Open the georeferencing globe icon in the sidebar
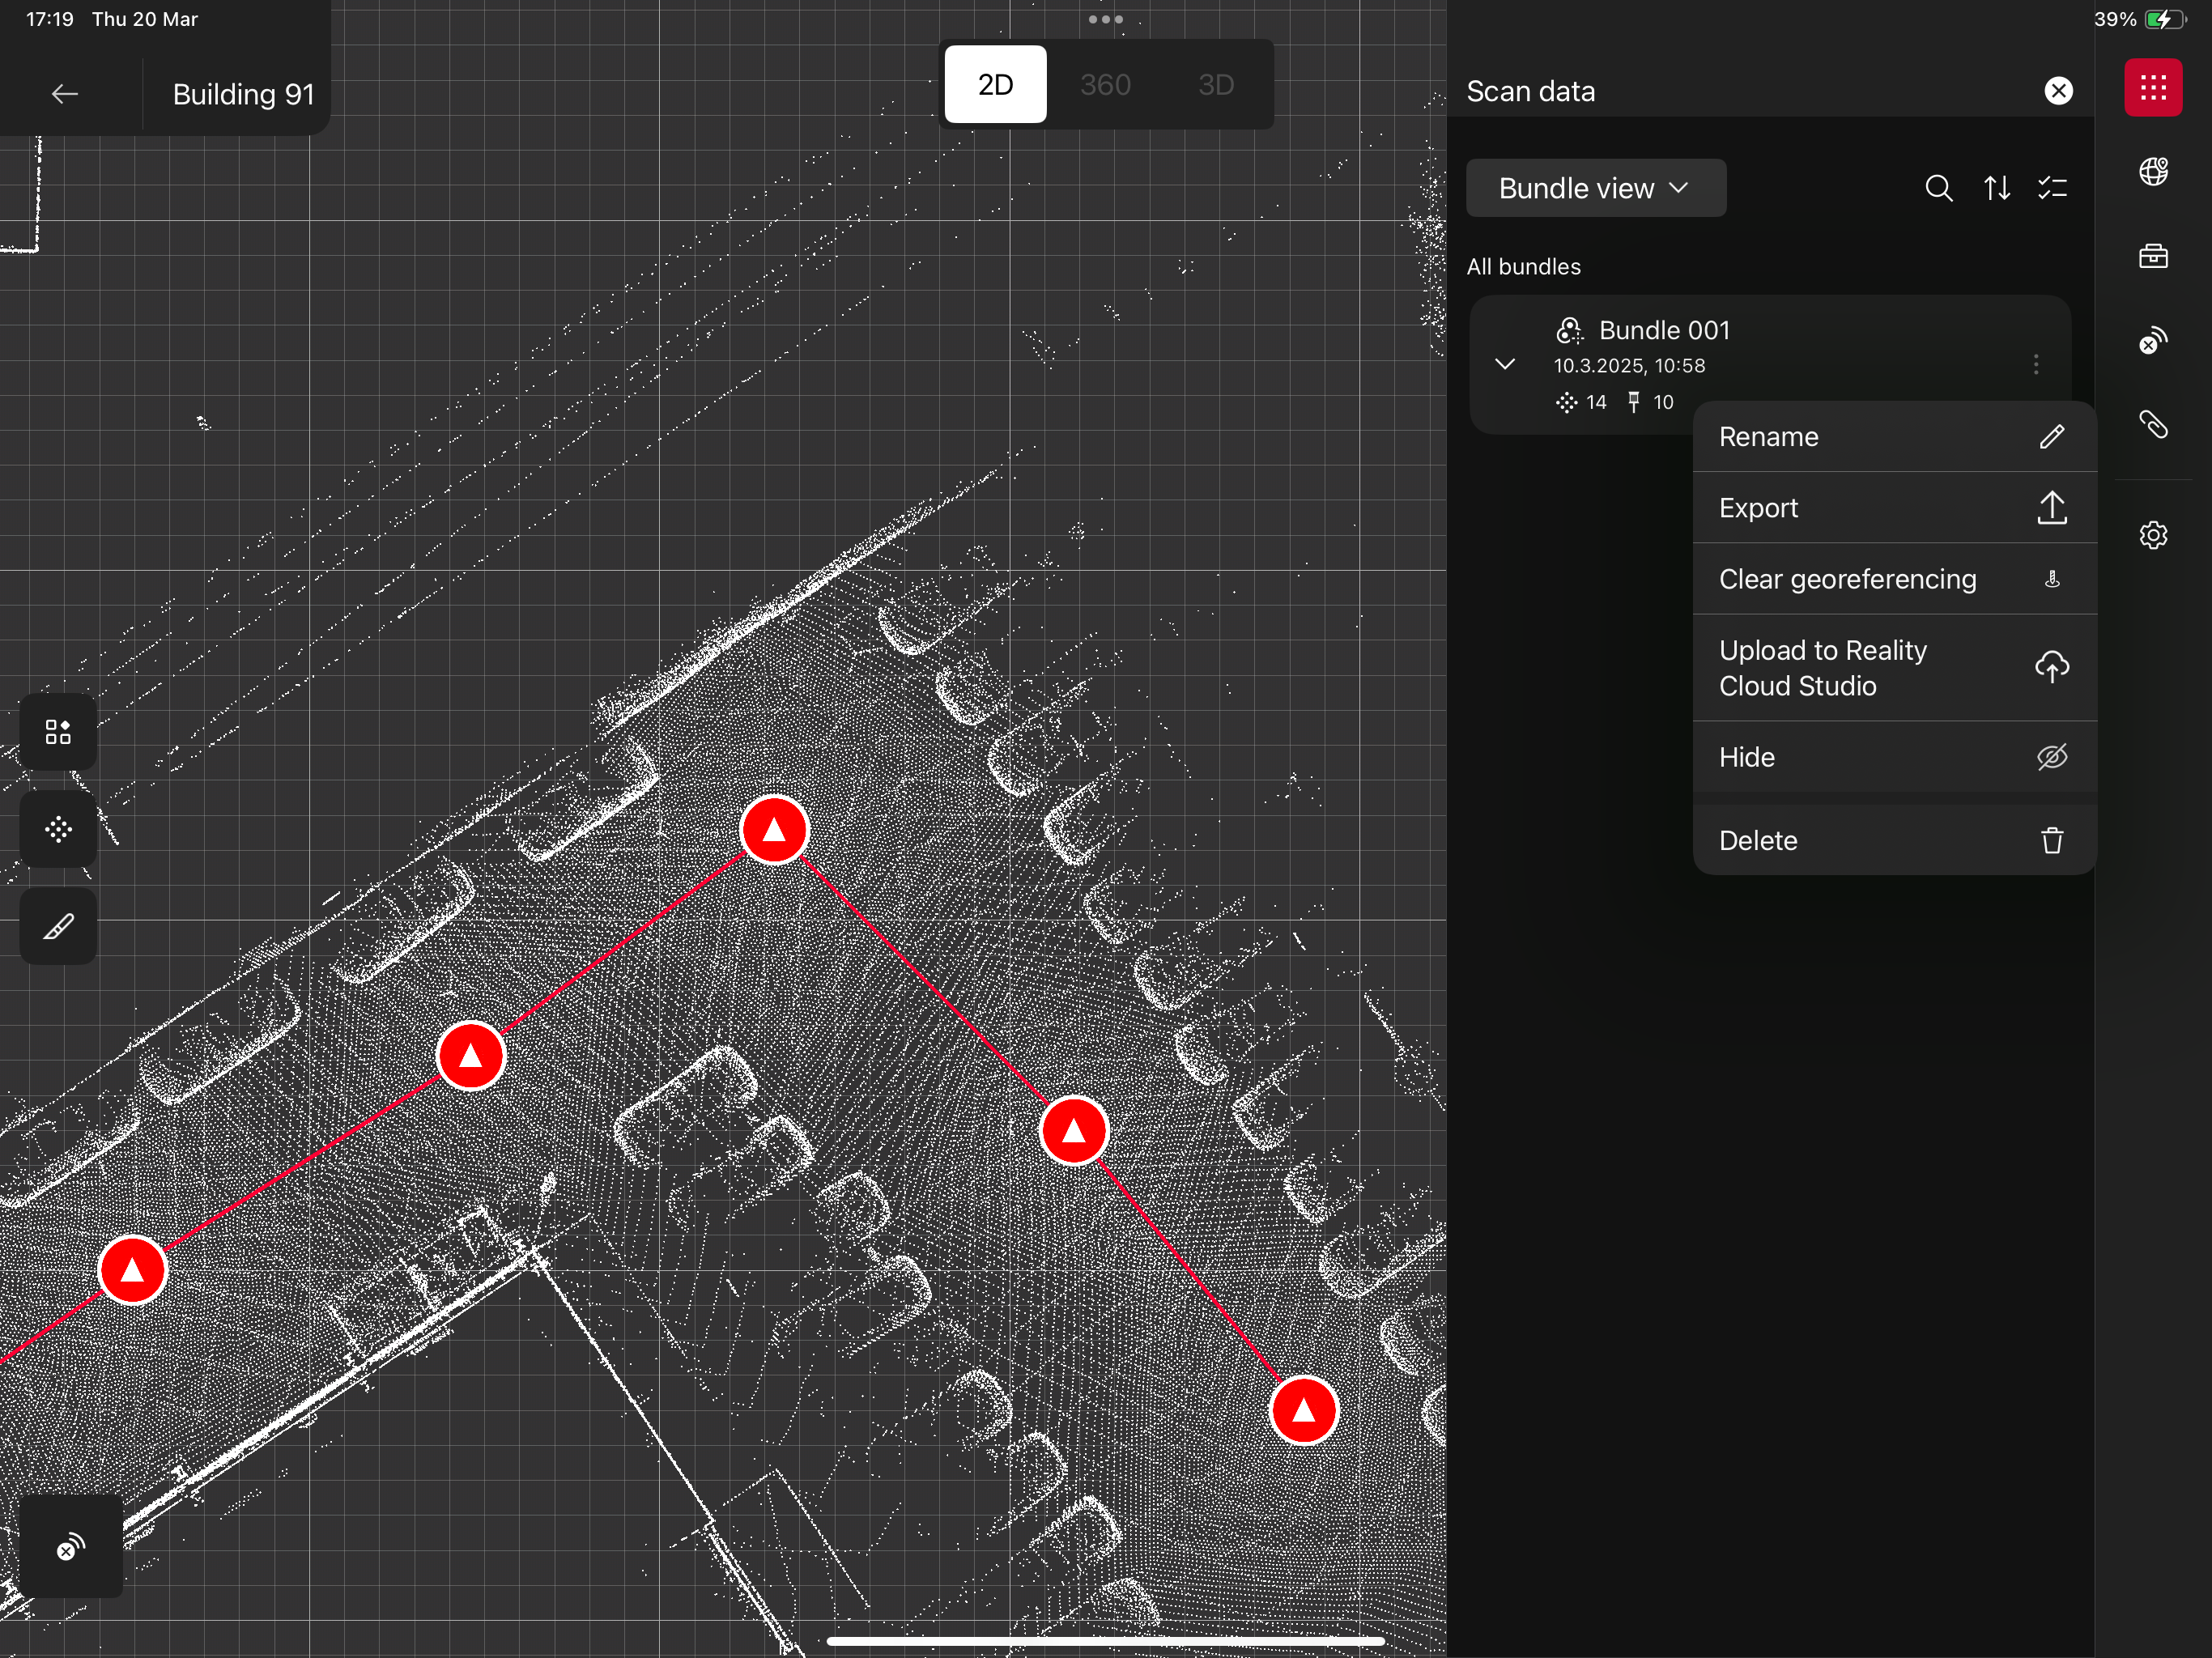Image resolution: width=2212 pixels, height=1658 pixels. [2153, 171]
